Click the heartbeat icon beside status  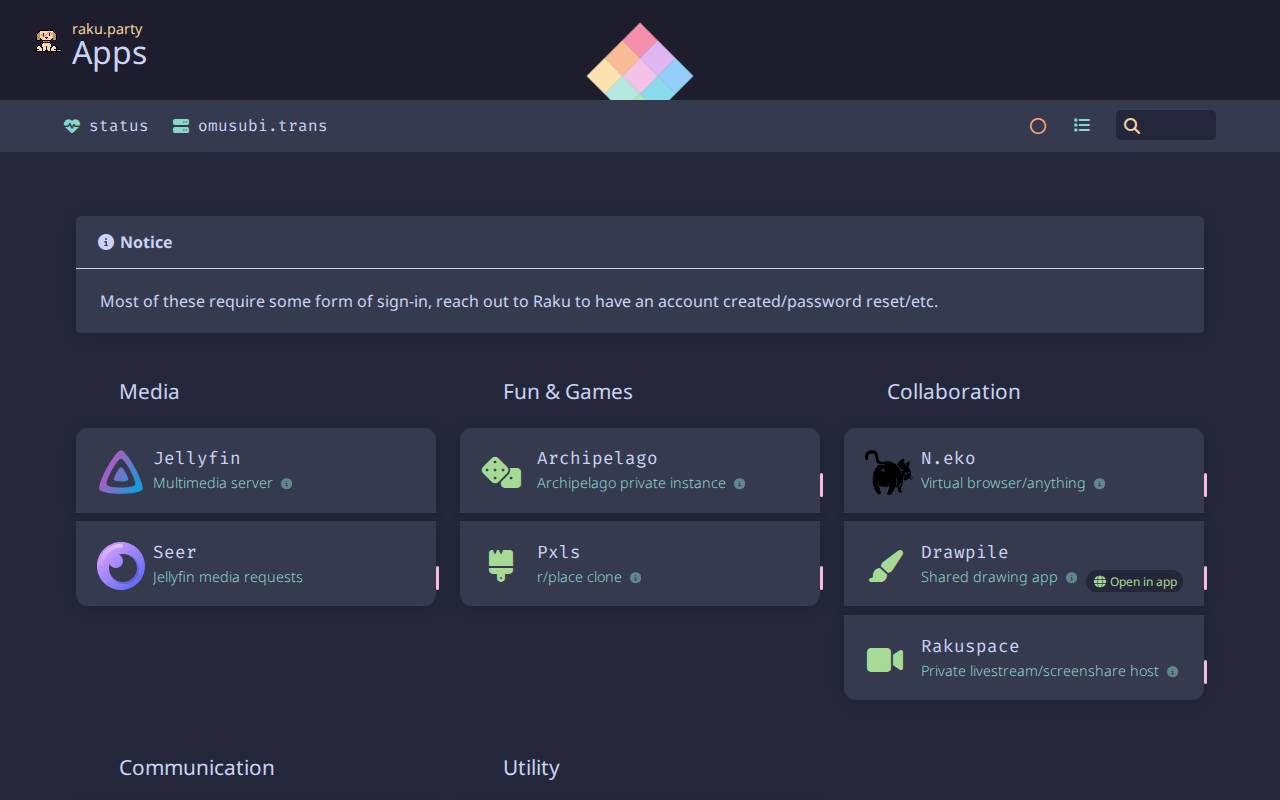(x=72, y=126)
